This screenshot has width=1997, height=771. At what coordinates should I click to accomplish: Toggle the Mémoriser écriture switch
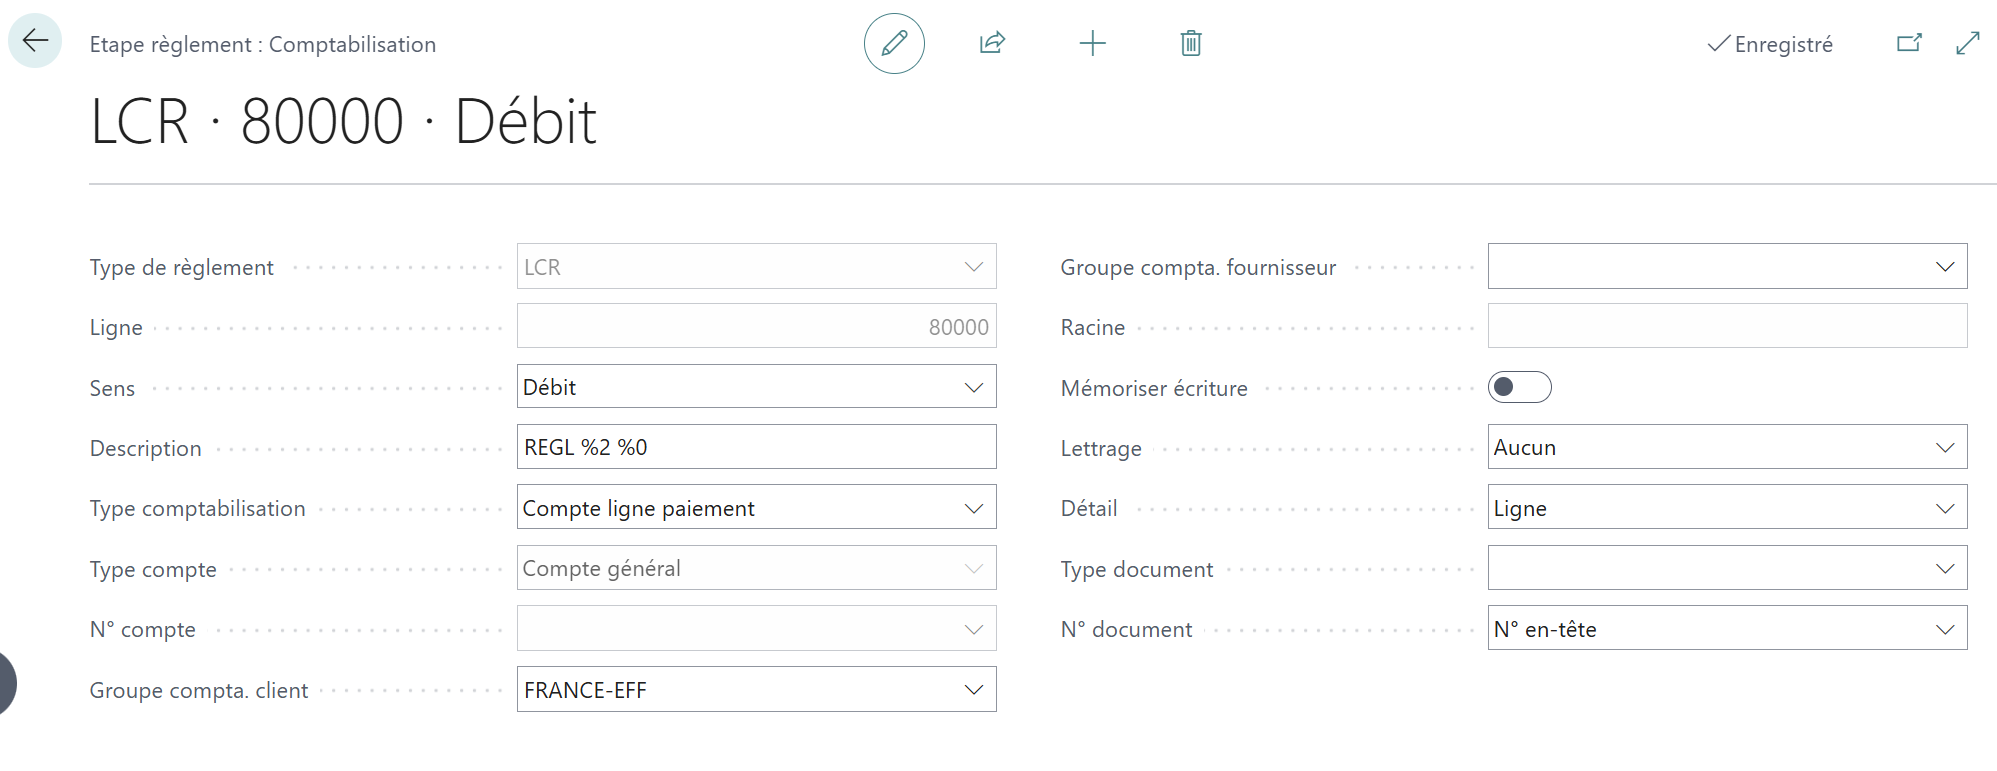point(1518,387)
